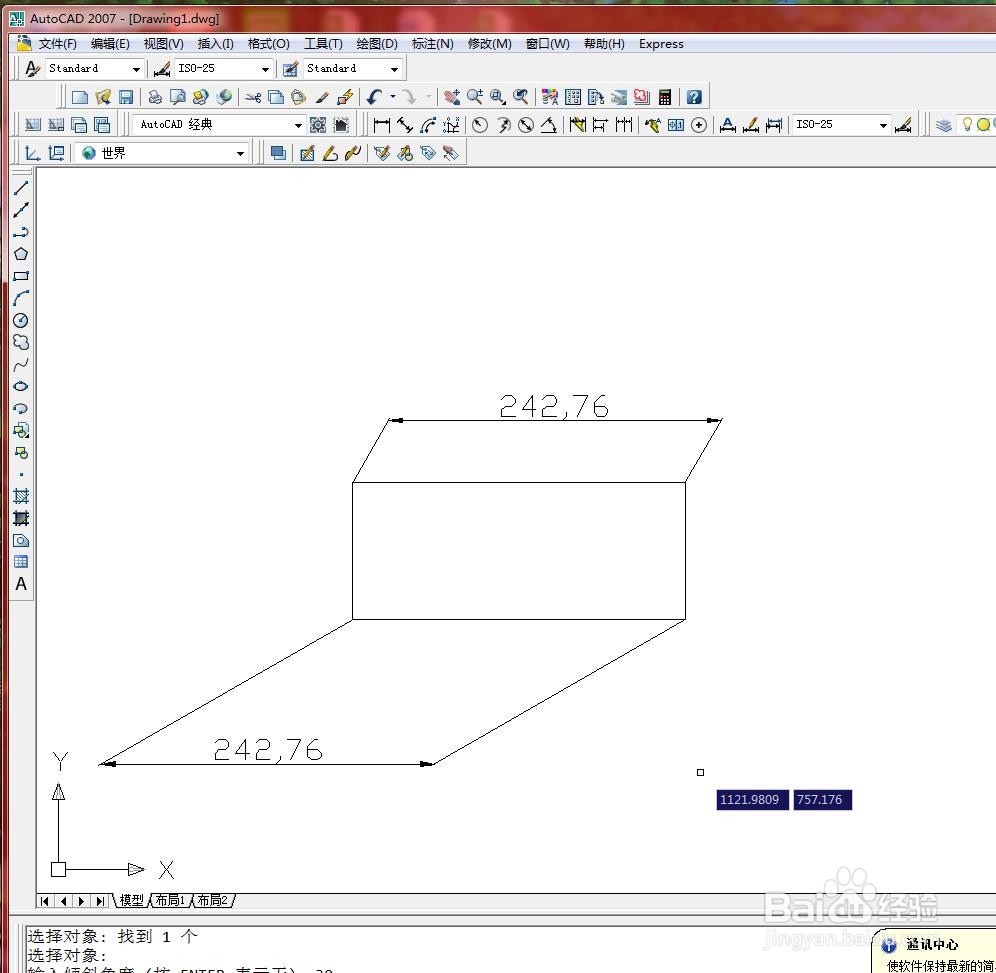996x973 pixels.
Task: Open the Layer Properties Manager icon
Action: [x=944, y=125]
